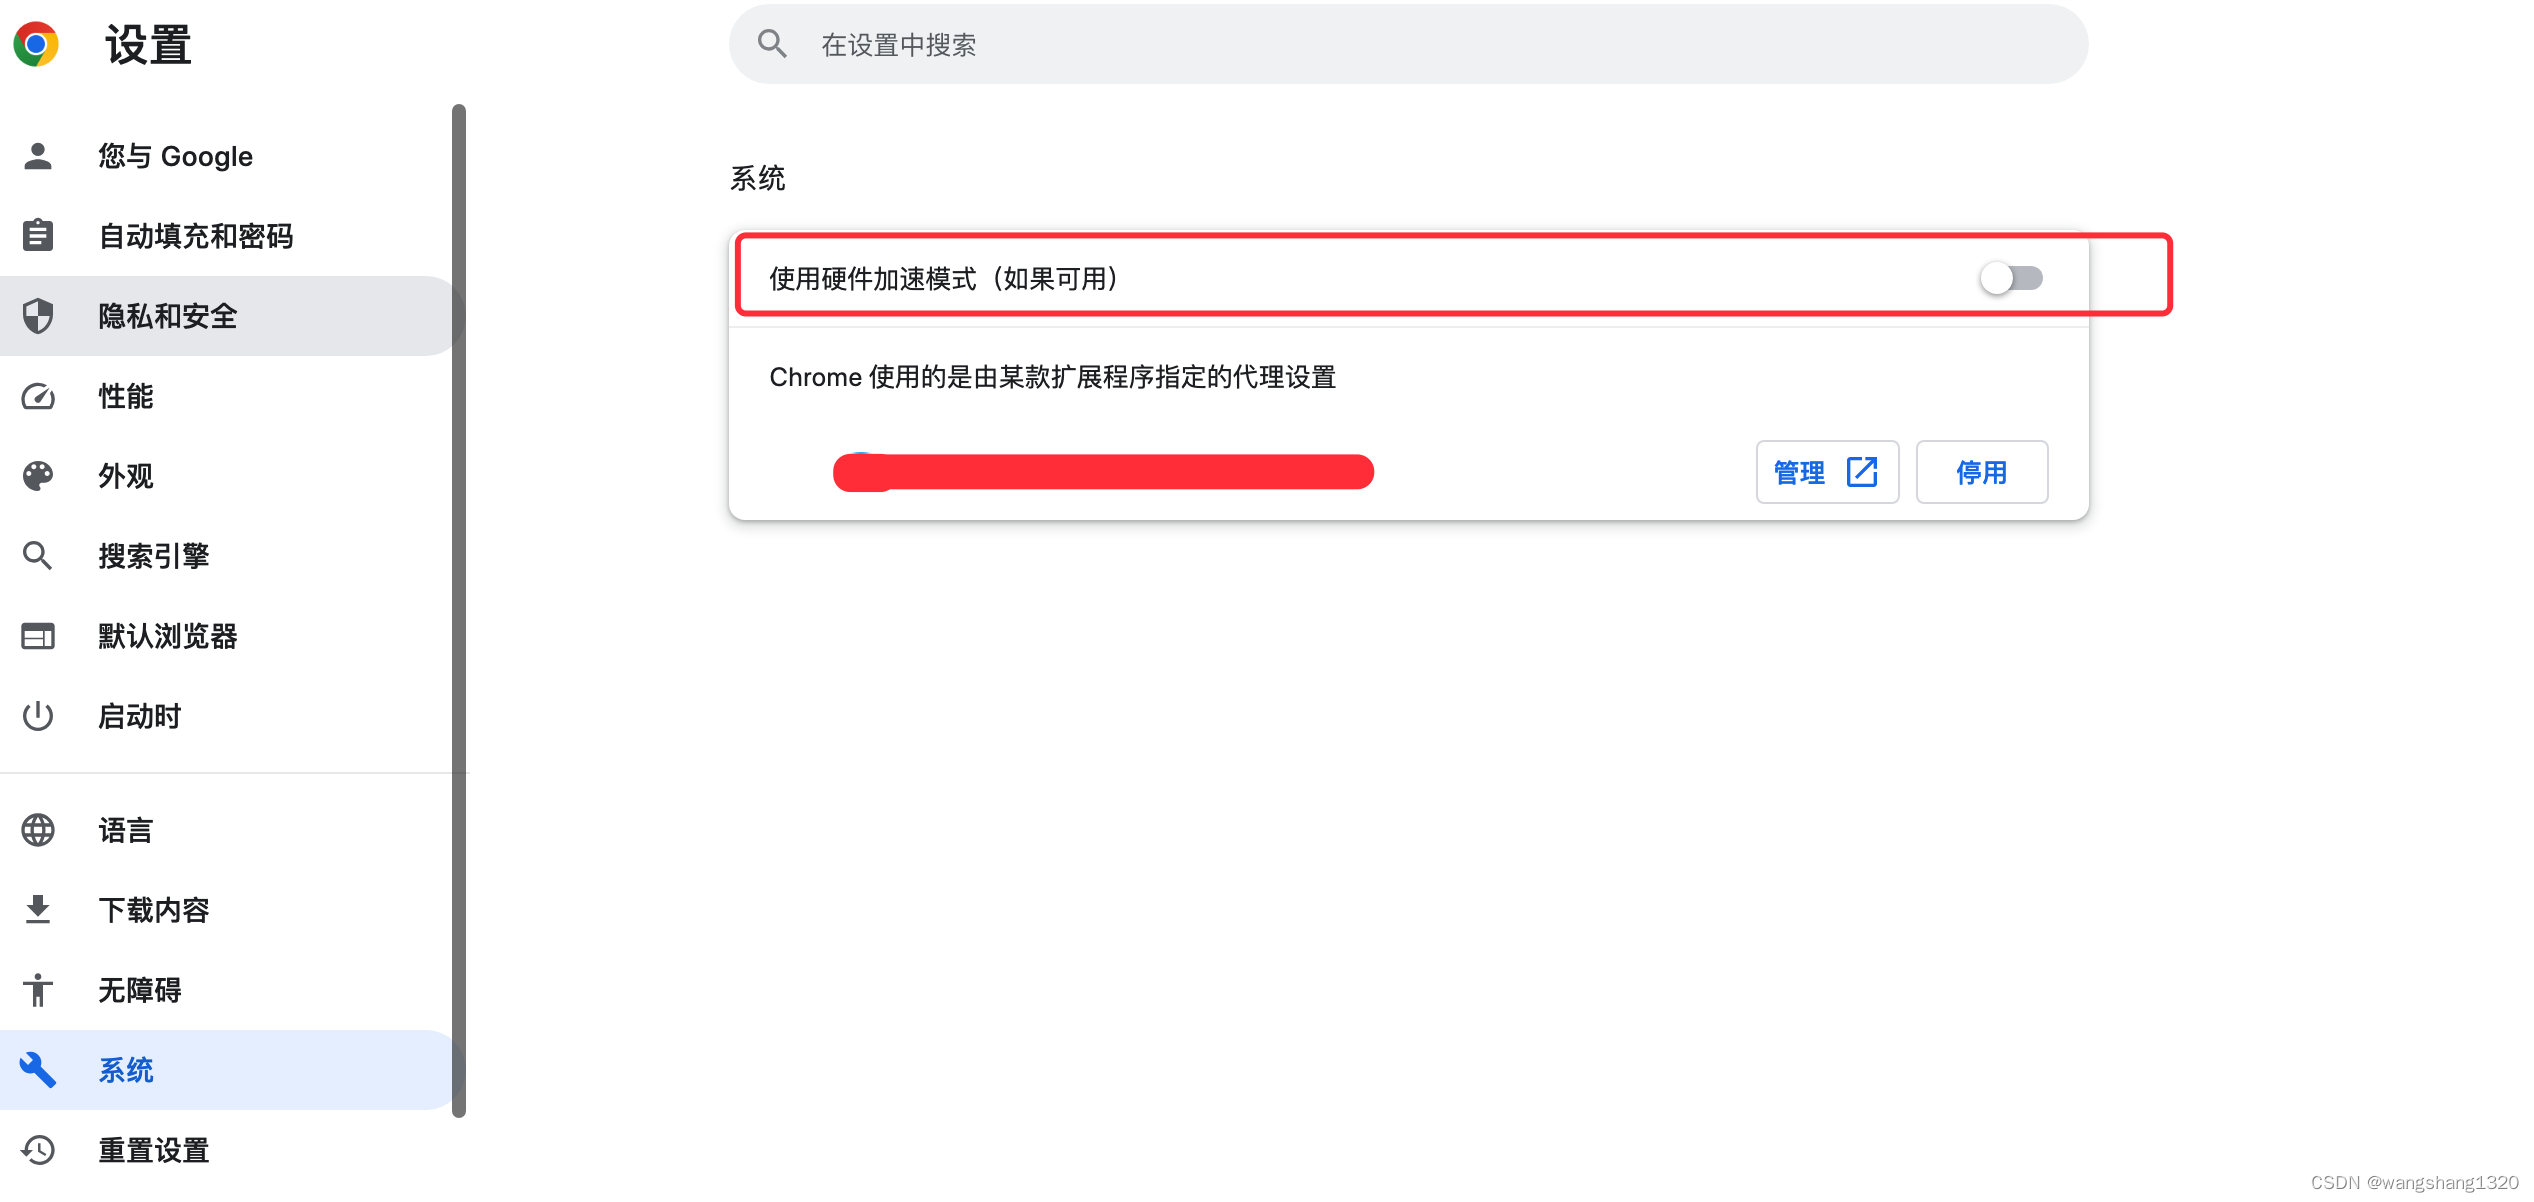Image resolution: width=2534 pixels, height=1202 pixels.
Task: Click the 管理 button
Action: [1827, 472]
